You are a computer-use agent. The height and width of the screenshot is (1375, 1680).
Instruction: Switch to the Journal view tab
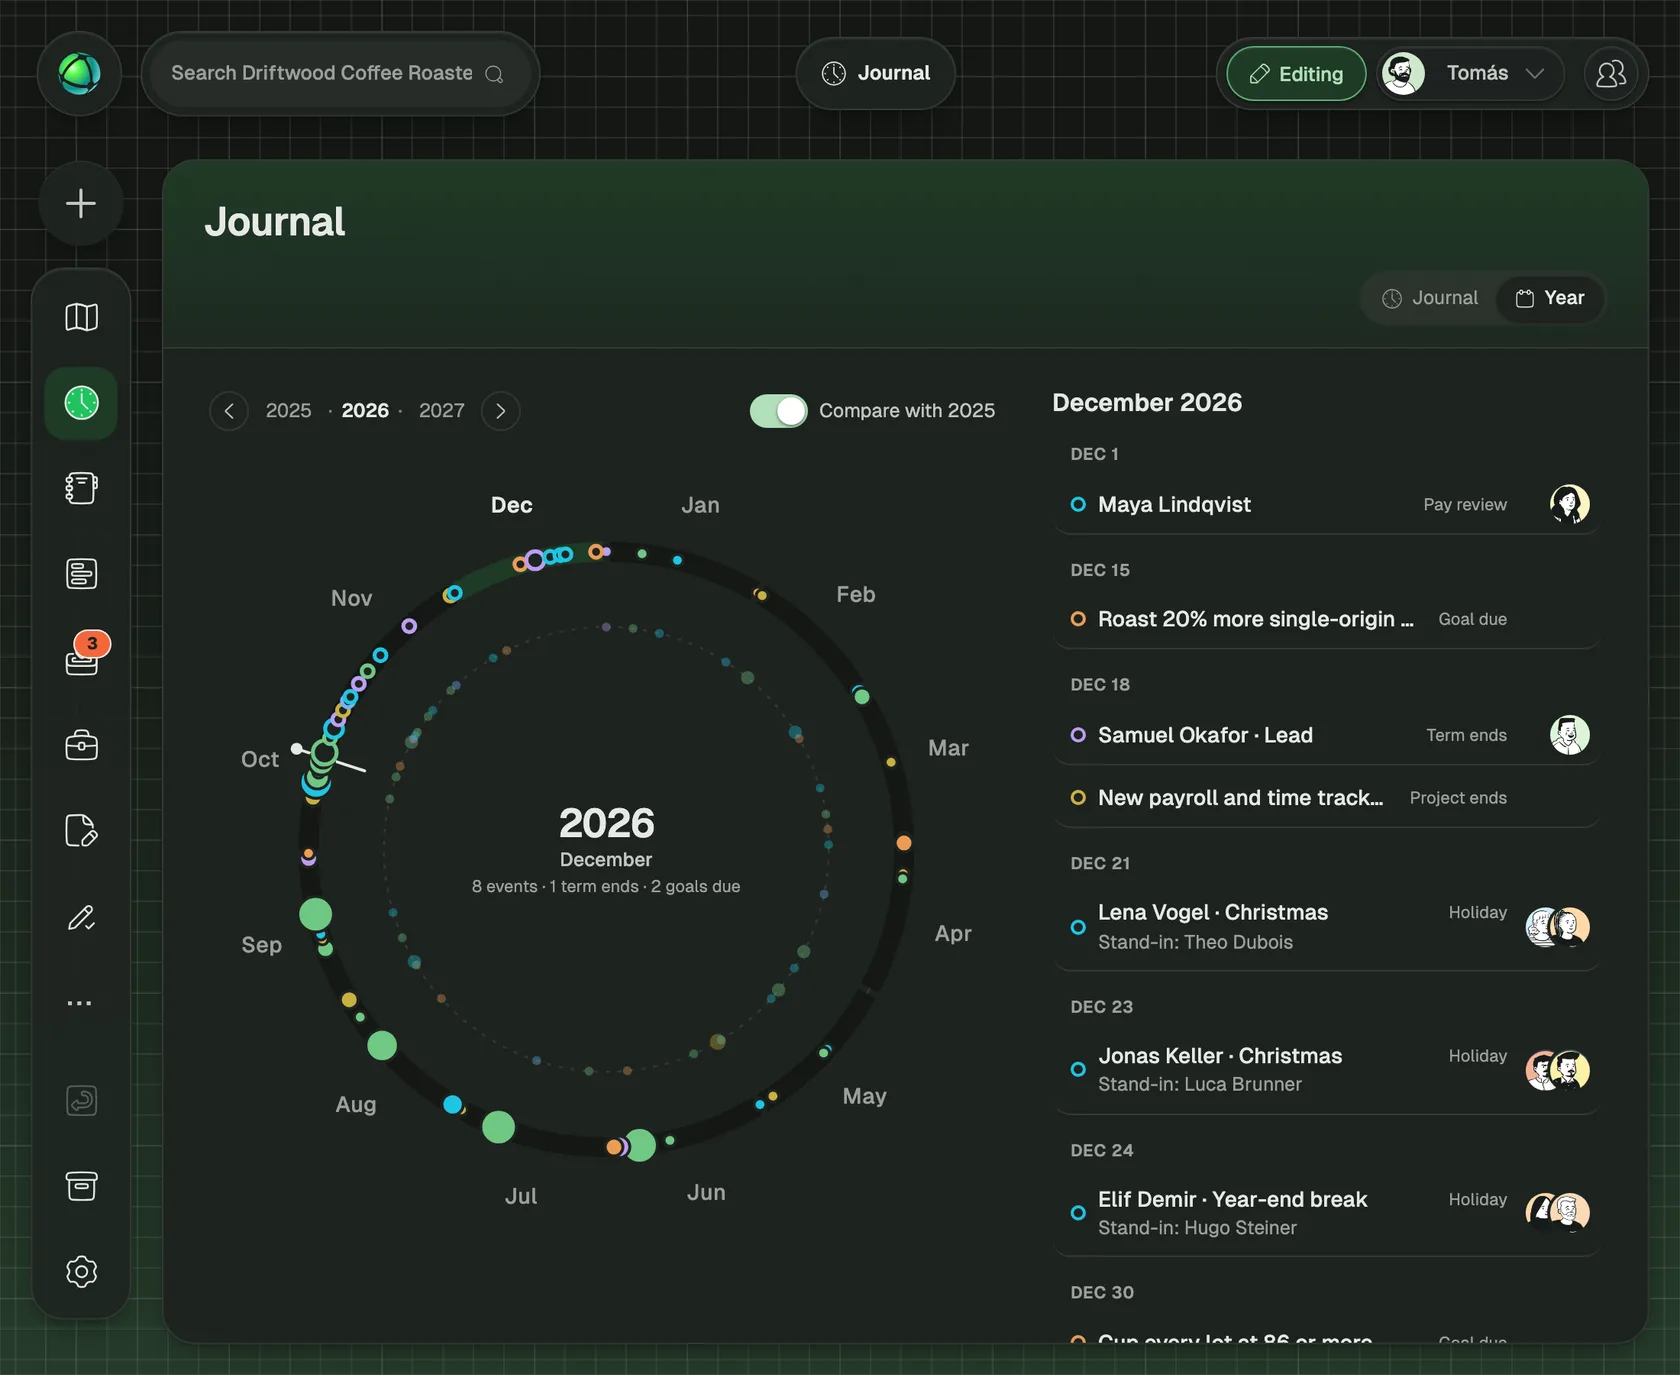1430,298
